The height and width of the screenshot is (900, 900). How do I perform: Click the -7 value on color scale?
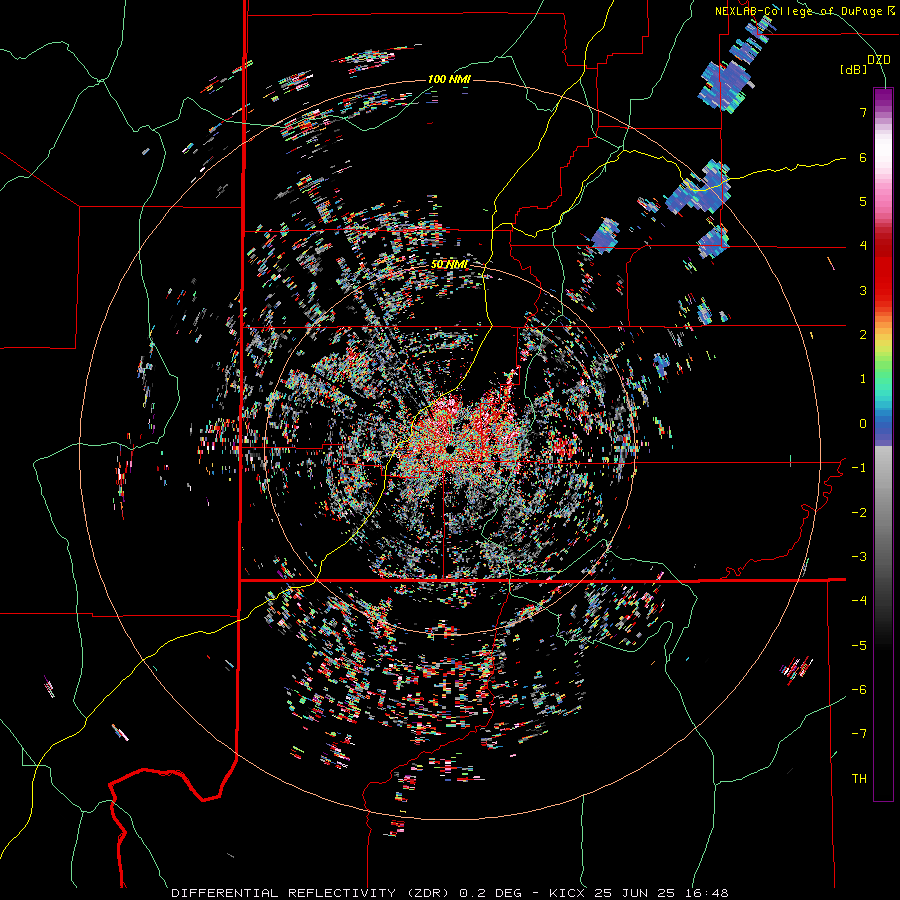click(x=859, y=734)
